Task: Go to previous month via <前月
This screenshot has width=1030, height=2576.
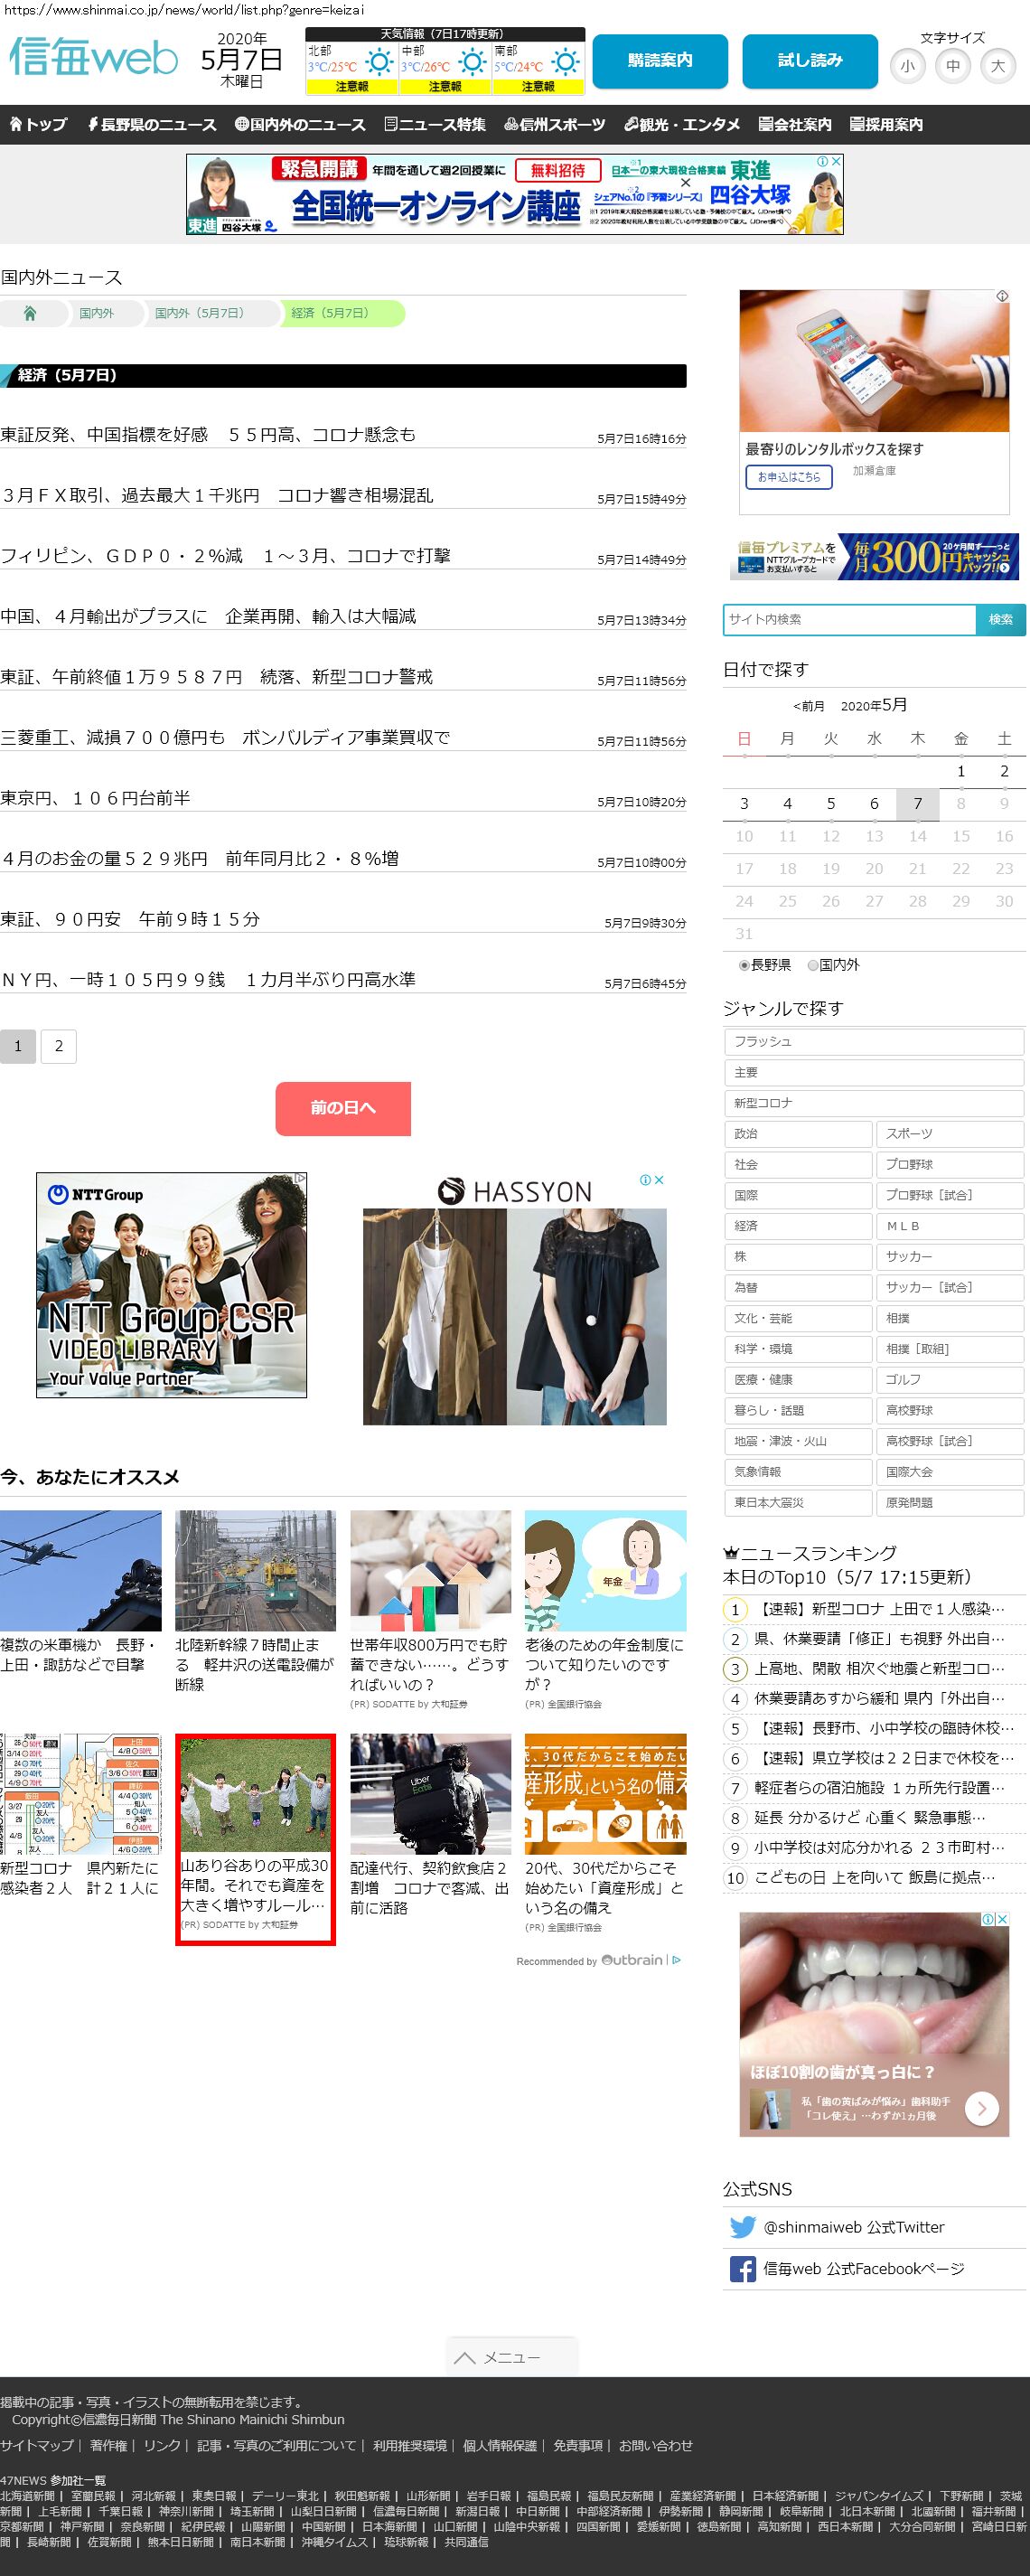Action: (x=808, y=706)
